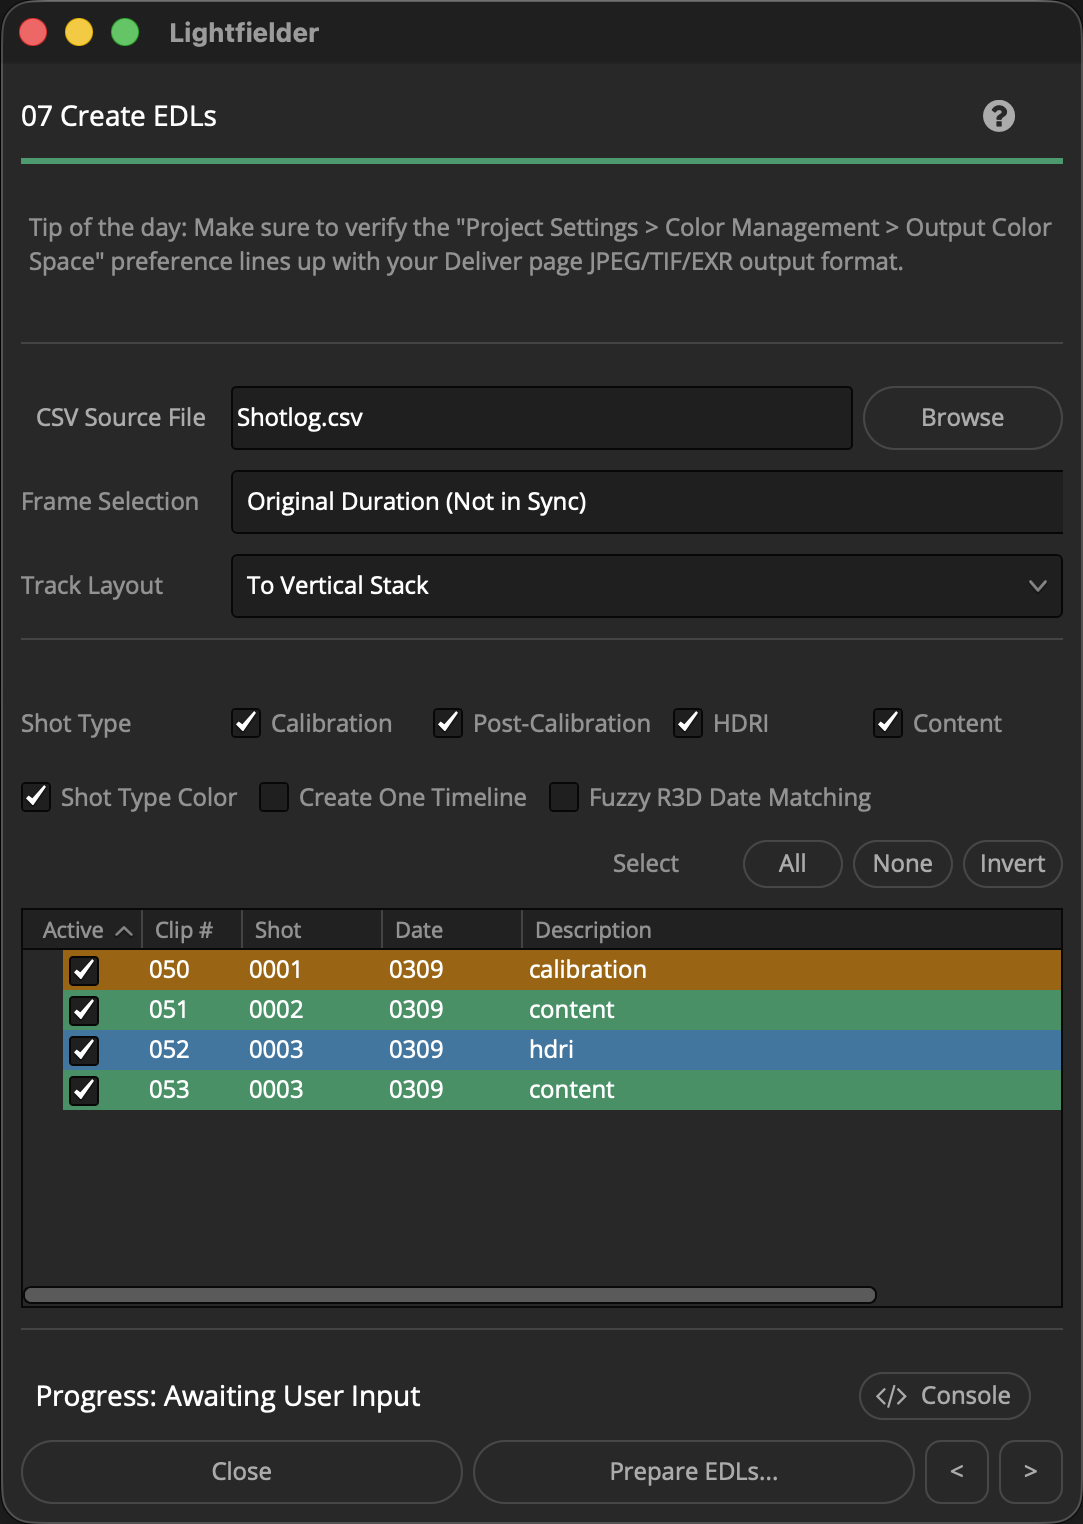Click the yellow minimize window button
The image size is (1083, 1524).
tap(79, 32)
